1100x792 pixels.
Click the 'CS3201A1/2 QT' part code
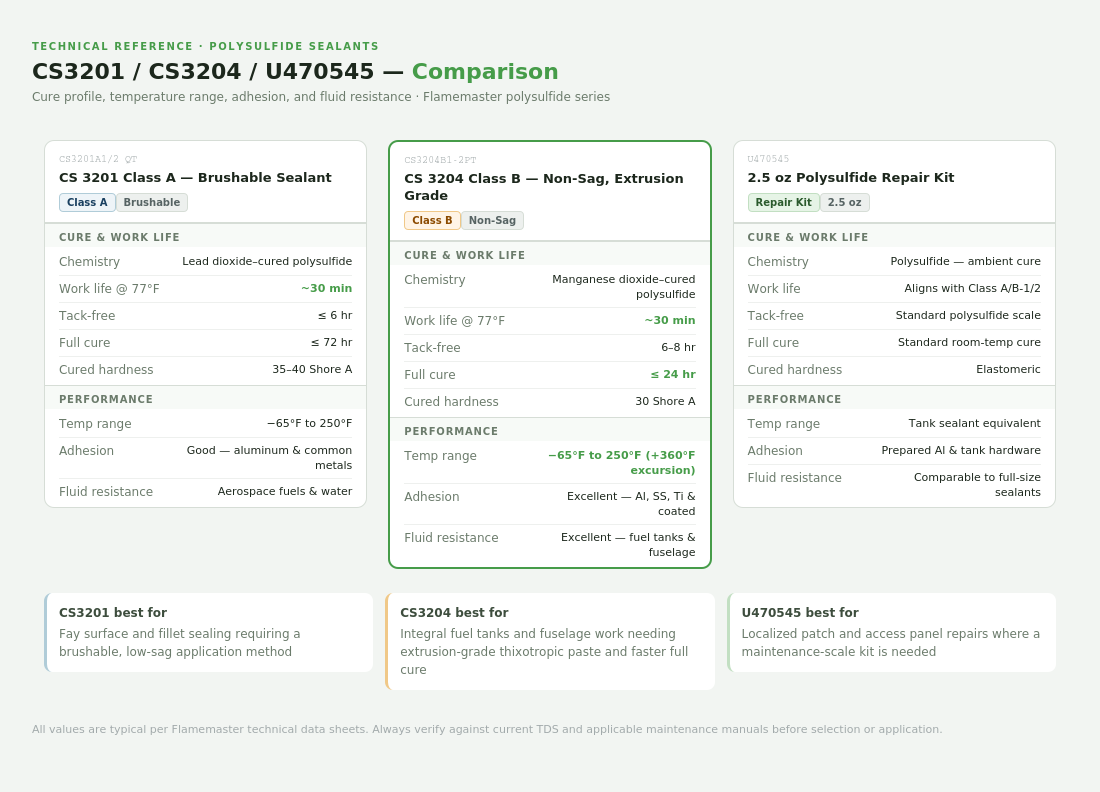click(x=98, y=159)
